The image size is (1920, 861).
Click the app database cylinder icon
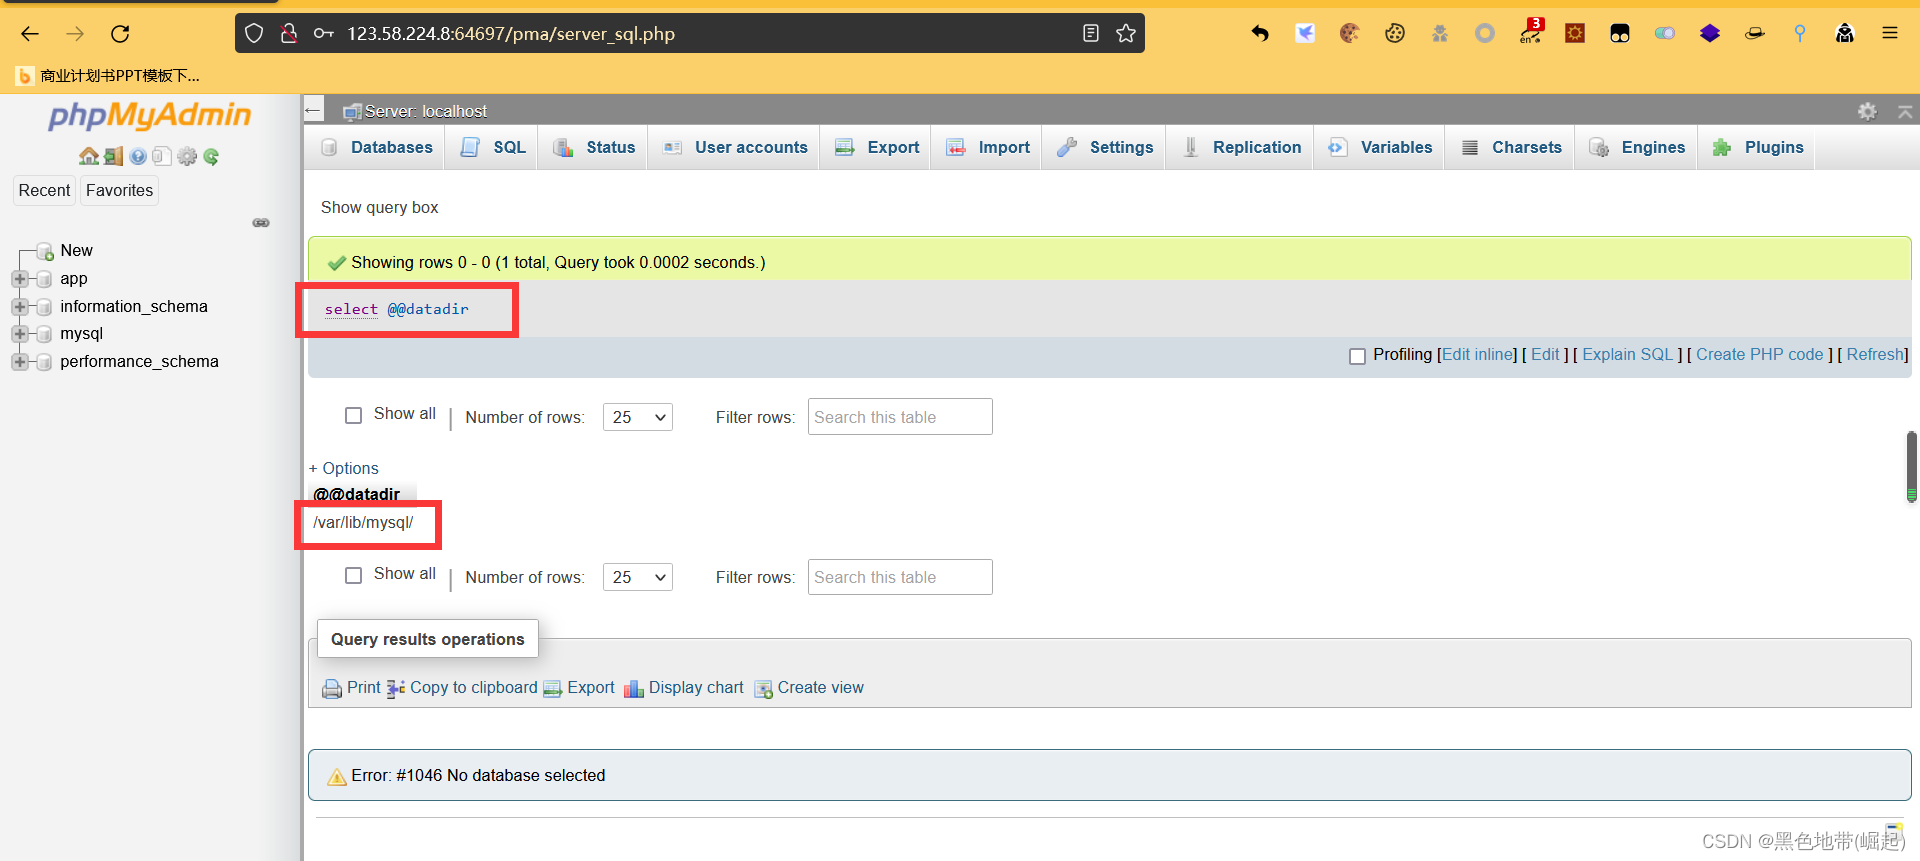44,279
